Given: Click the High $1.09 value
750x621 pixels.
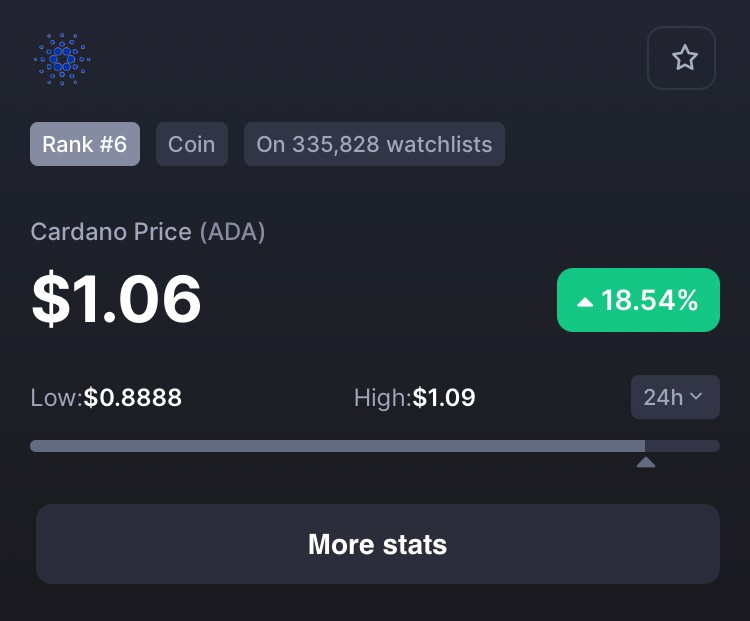Looking at the screenshot, I should tap(444, 398).
